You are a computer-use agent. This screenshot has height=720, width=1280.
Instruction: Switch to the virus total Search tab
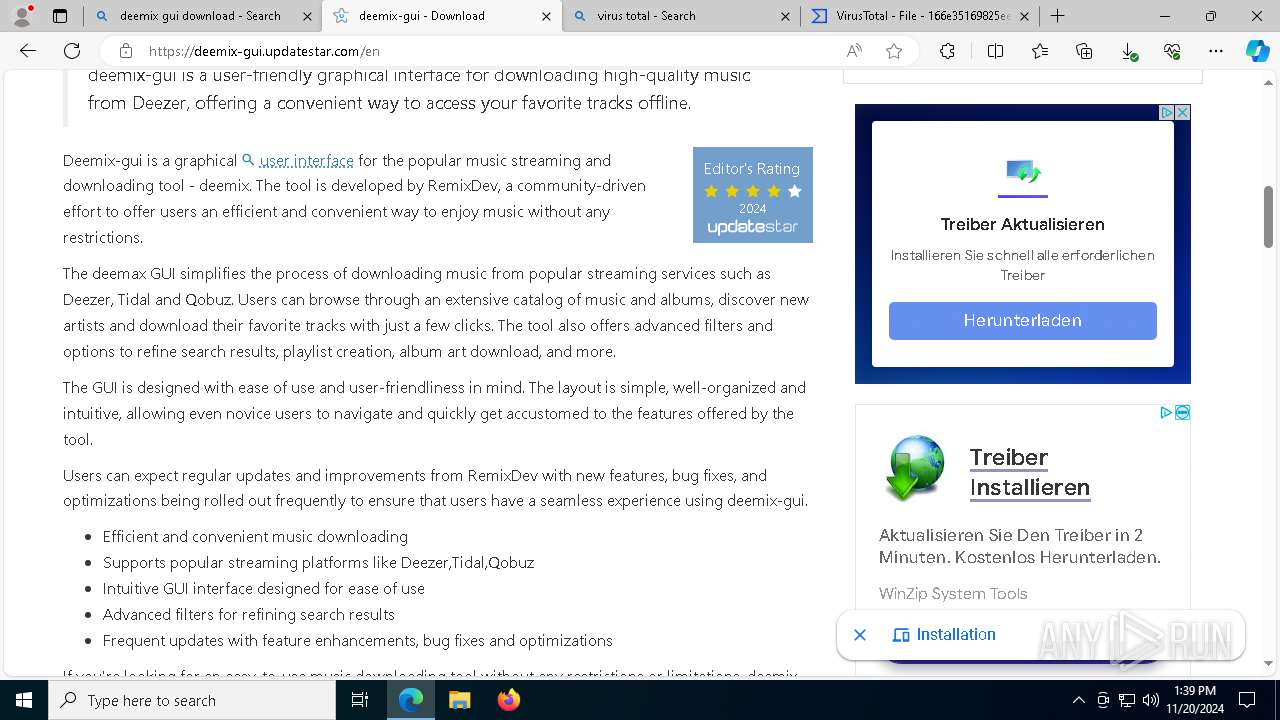[682, 16]
